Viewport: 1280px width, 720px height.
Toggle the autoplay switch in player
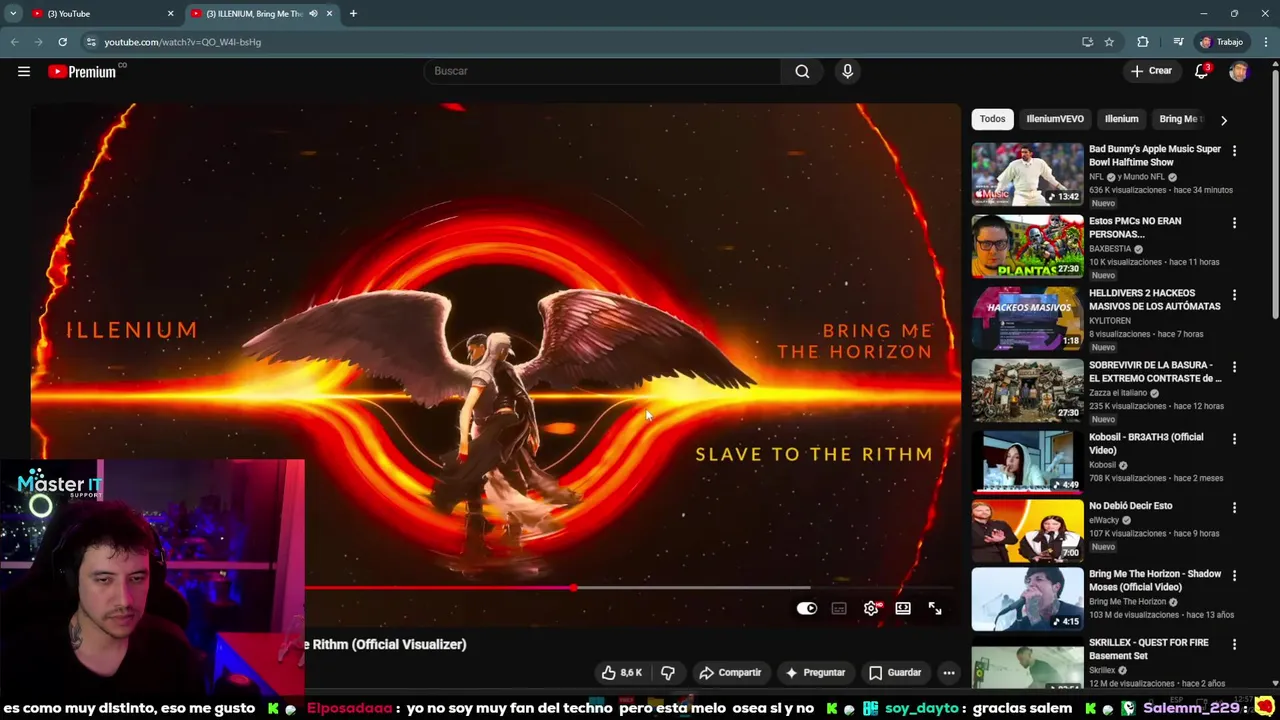[807, 608]
